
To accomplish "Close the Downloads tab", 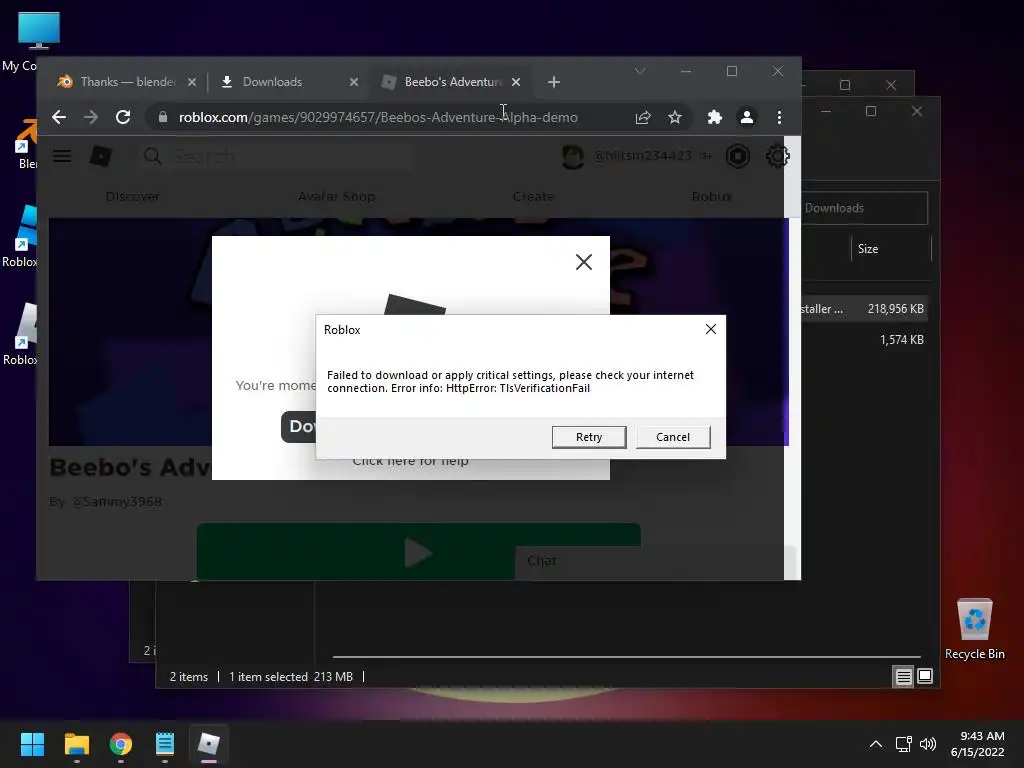I will coord(353,82).
